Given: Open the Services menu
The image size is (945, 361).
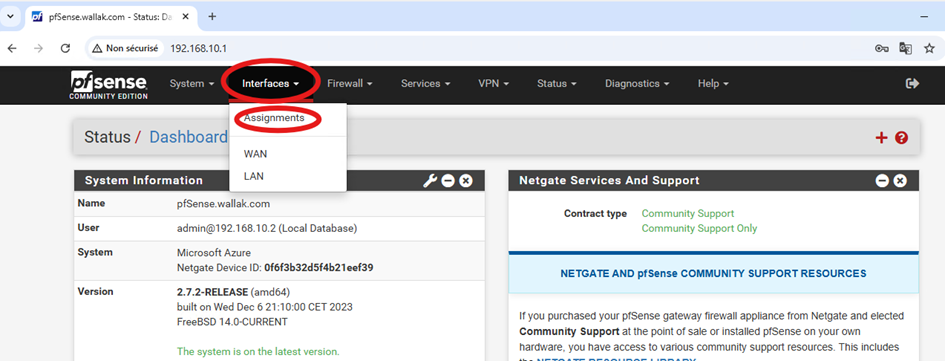Looking at the screenshot, I should pos(425,84).
